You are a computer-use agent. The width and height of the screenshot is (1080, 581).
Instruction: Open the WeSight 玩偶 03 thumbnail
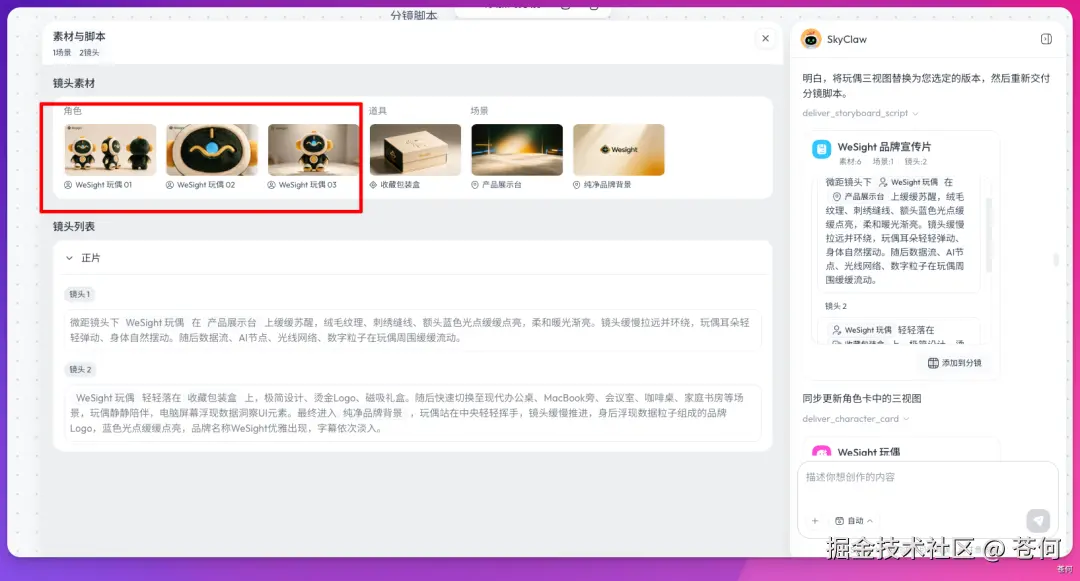(313, 149)
